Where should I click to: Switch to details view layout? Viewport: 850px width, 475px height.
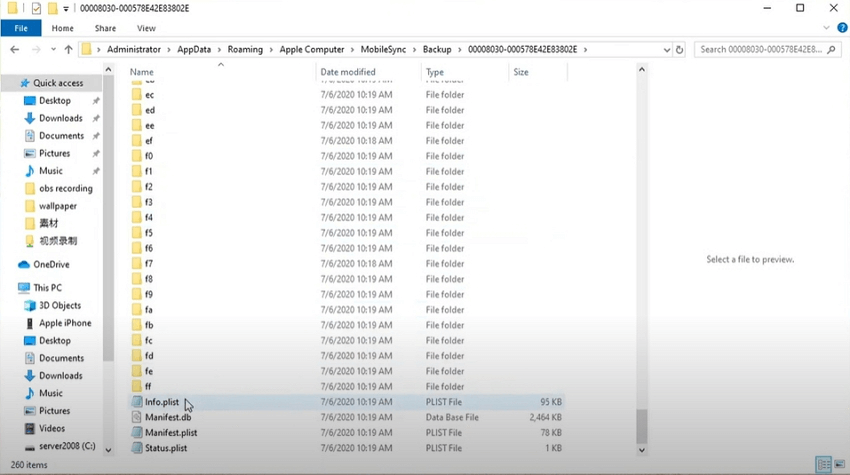pyautogui.click(x=821, y=465)
